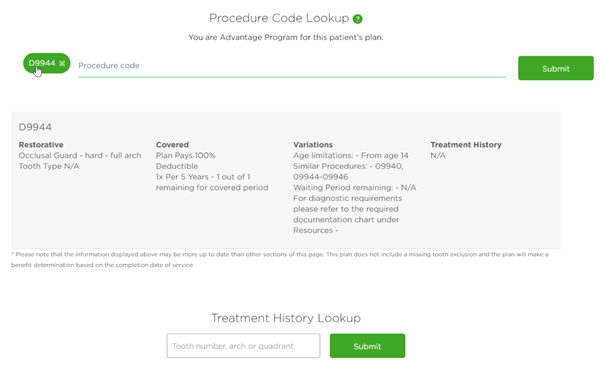
Task: Click 'Occlusal Guard - hard - full arch' text
Action: point(80,155)
